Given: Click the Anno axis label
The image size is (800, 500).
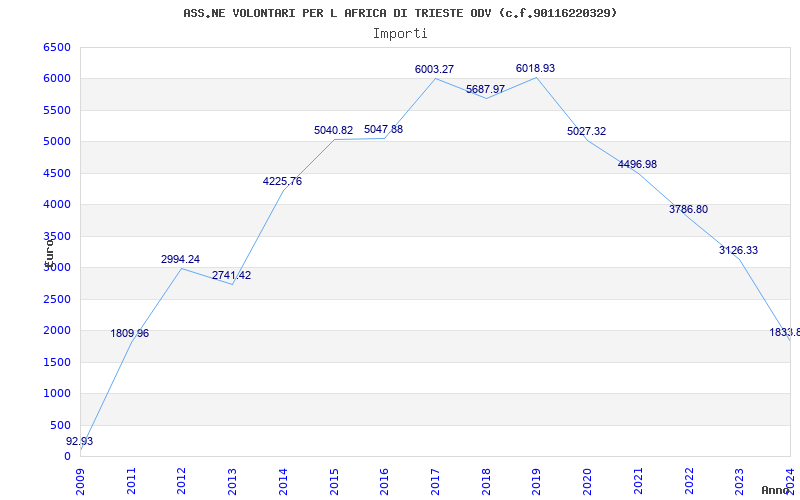Looking at the screenshot, I should click(775, 490).
